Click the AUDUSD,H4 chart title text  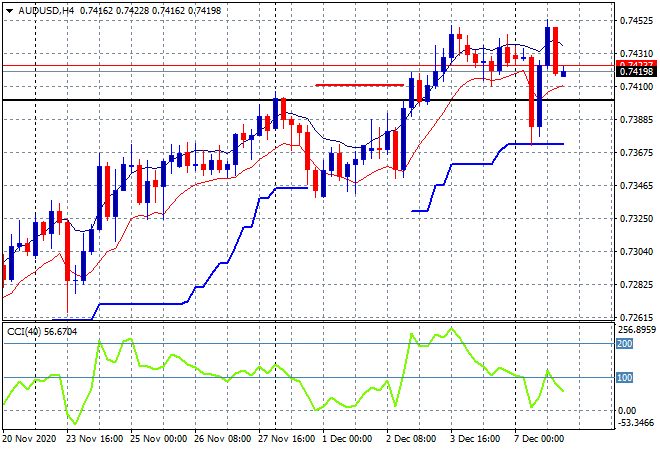[x=46, y=11]
